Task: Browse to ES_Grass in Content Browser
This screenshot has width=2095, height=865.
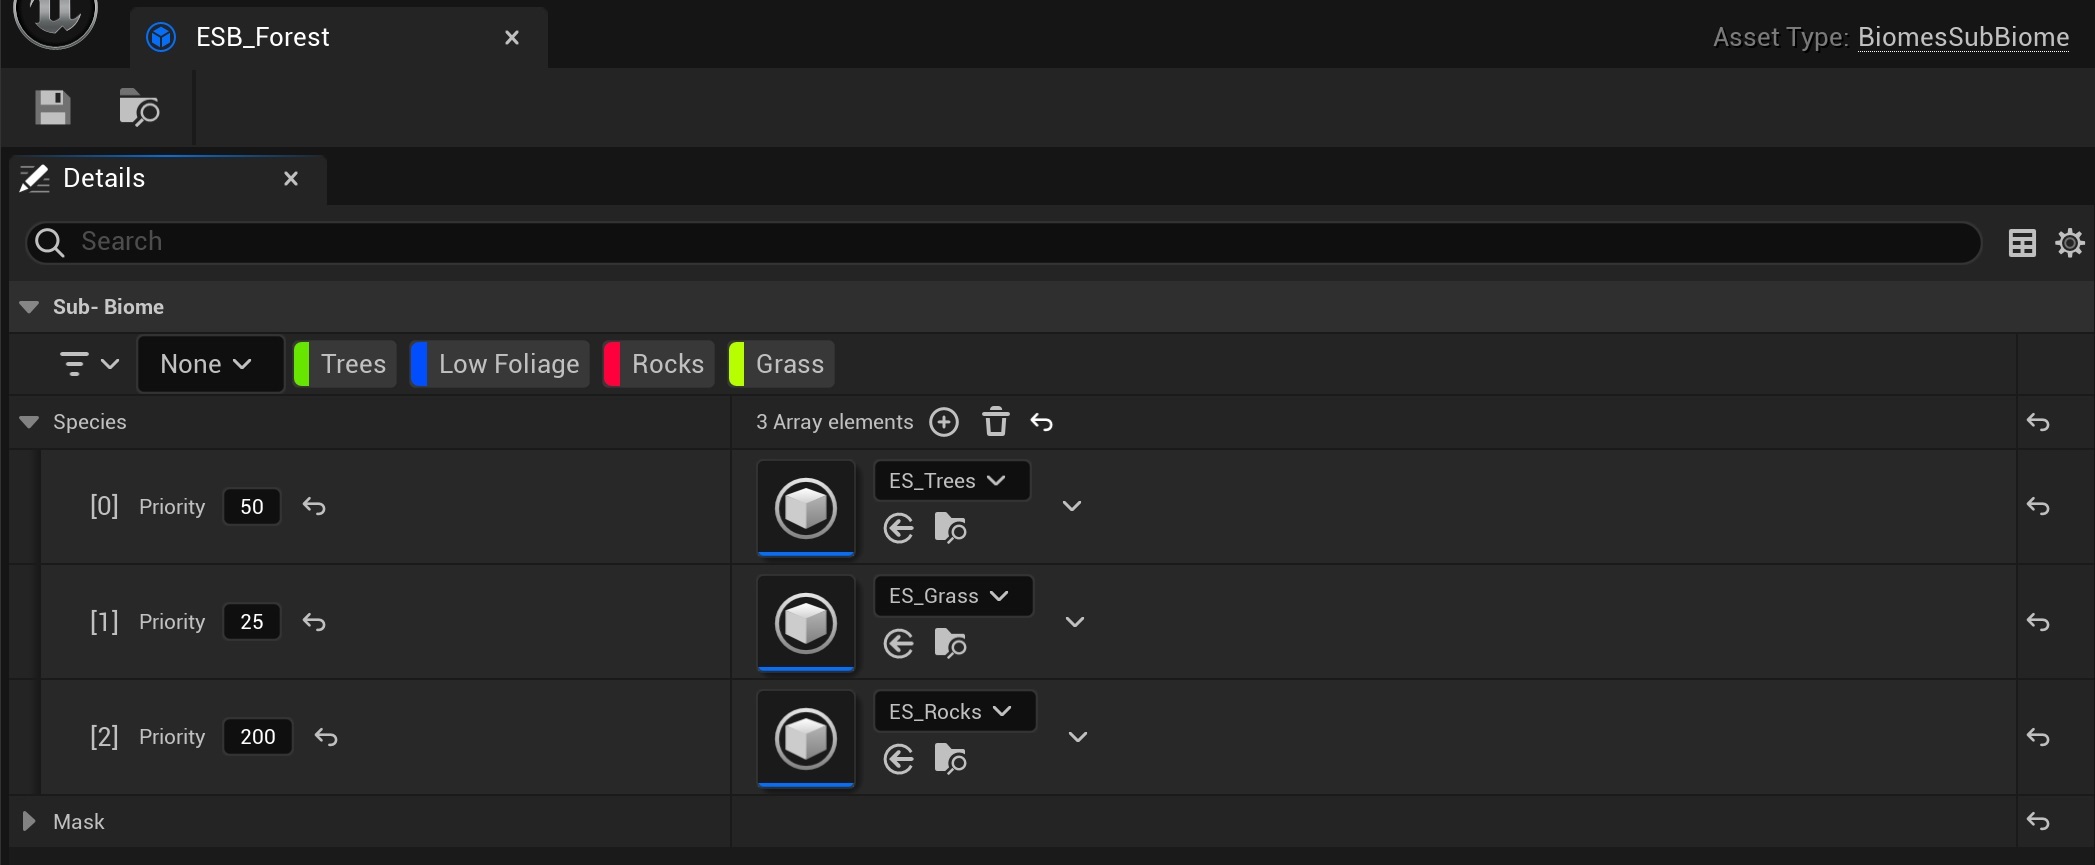Action: 950,643
